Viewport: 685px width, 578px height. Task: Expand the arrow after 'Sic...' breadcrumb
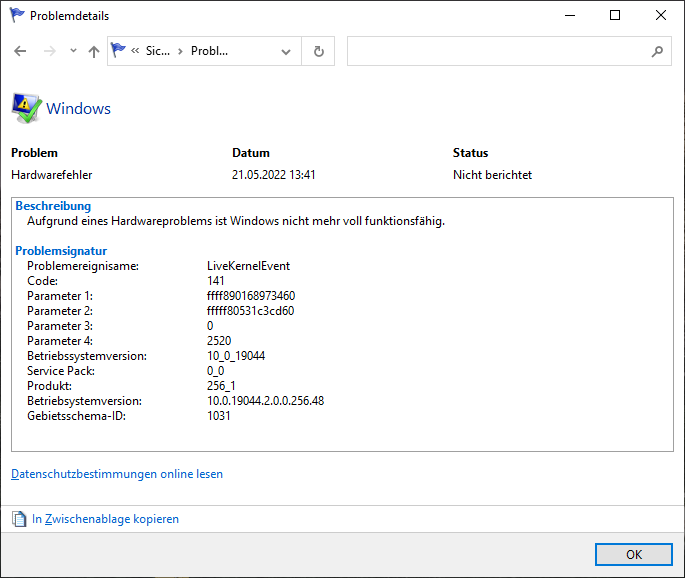(x=180, y=52)
